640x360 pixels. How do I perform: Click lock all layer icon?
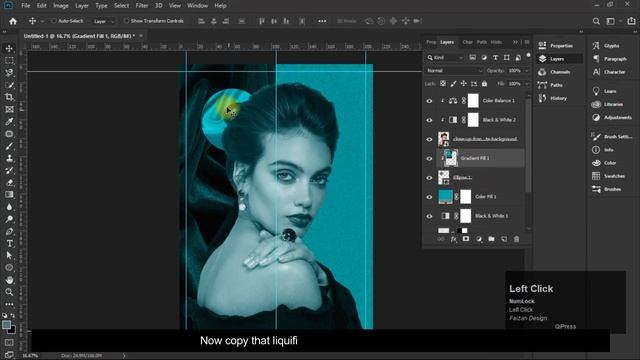(x=484, y=84)
